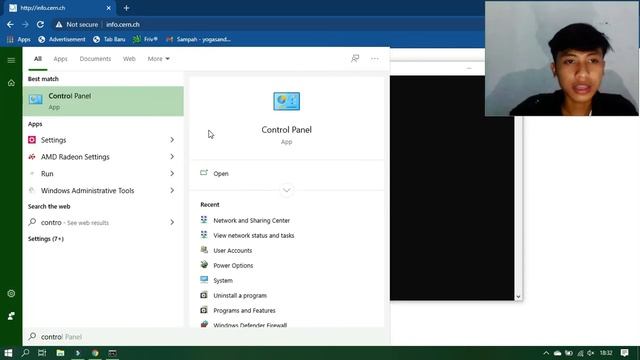Image resolution: width=640 pixels, height=360 pixels.
Task: Open Programs and Features
Action: [x=244, y=311]
